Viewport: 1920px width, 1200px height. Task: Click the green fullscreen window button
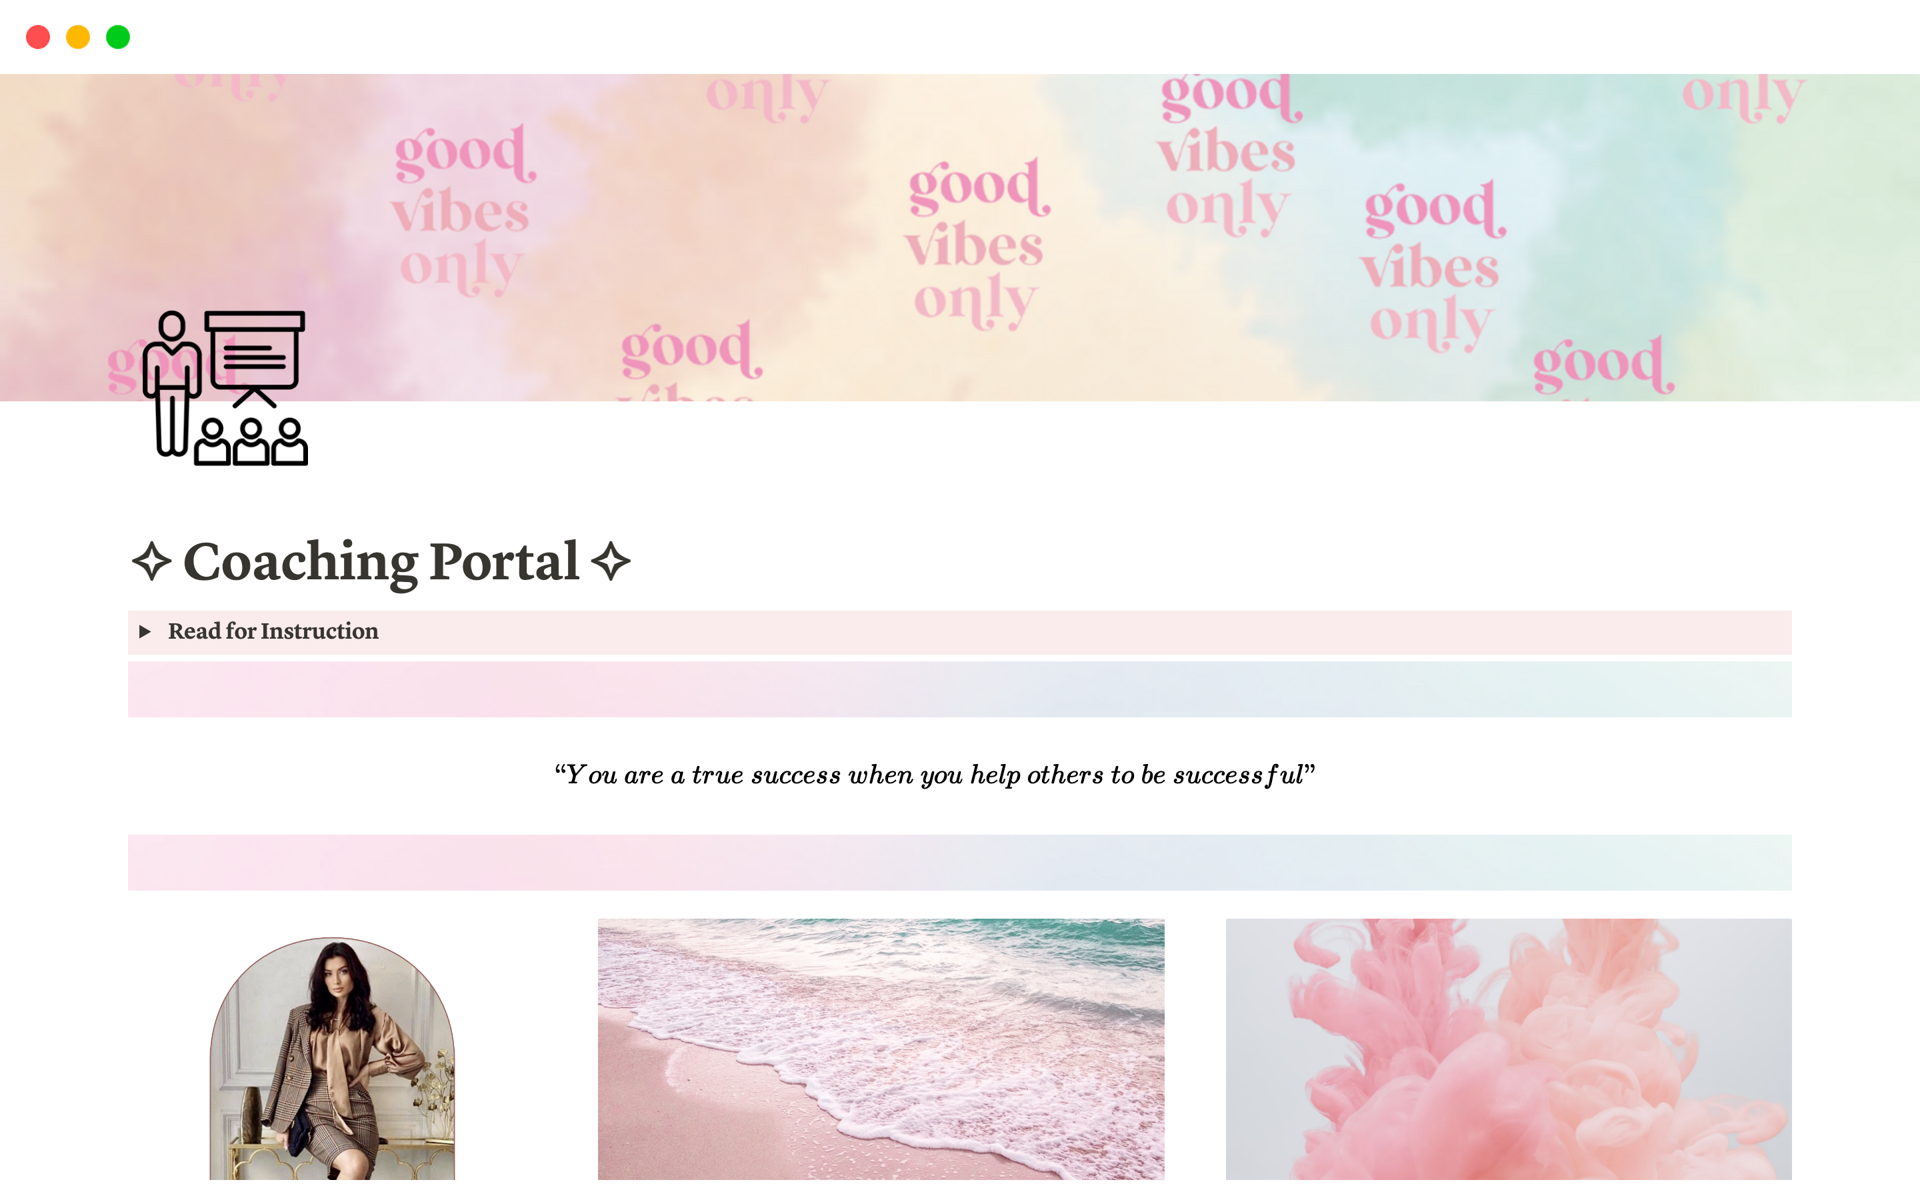pyautogui.click(x=118, y=37)
